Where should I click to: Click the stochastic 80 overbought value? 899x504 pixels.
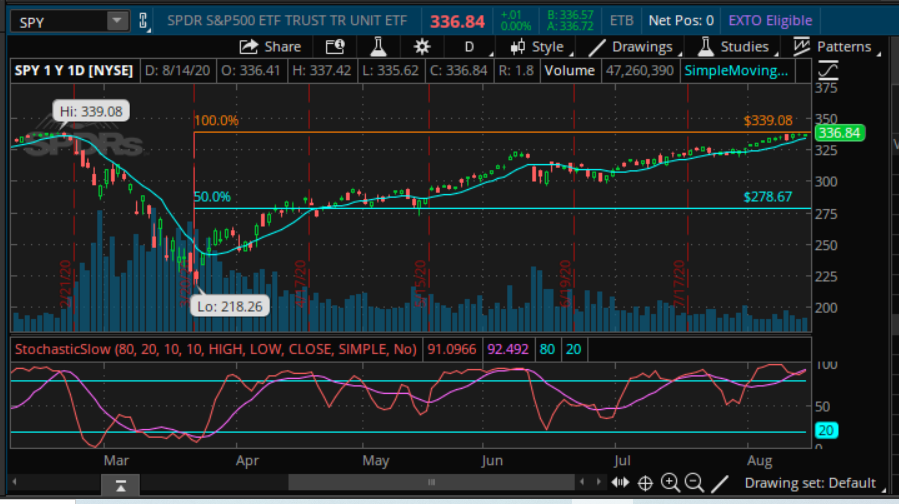coord(547,350)
